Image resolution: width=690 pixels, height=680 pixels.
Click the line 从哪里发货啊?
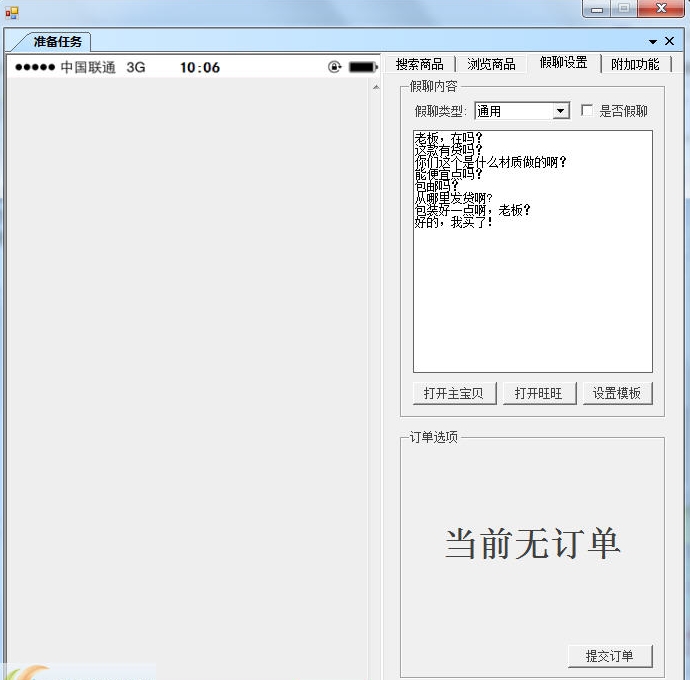[453, 198]
